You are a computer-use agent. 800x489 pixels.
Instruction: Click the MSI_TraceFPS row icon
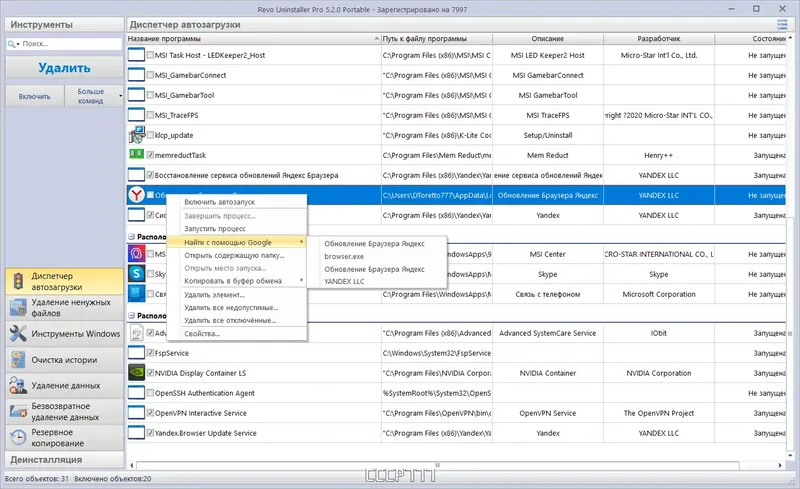click(x=136, y=115)
